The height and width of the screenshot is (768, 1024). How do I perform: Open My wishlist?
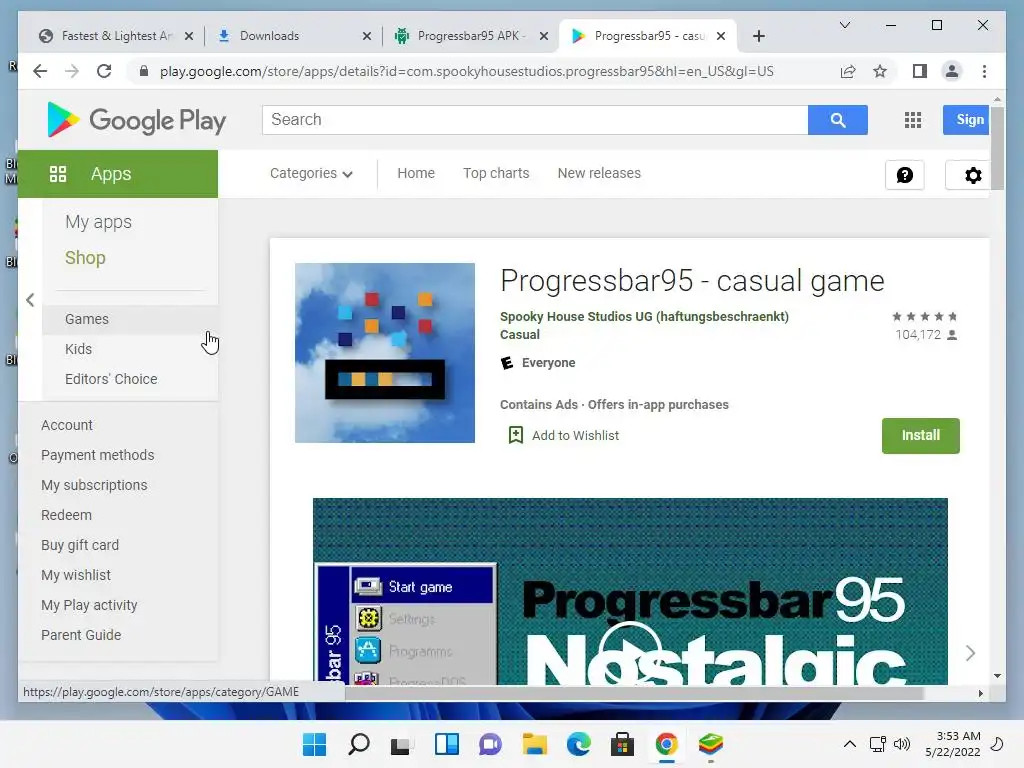coord(76,575)
